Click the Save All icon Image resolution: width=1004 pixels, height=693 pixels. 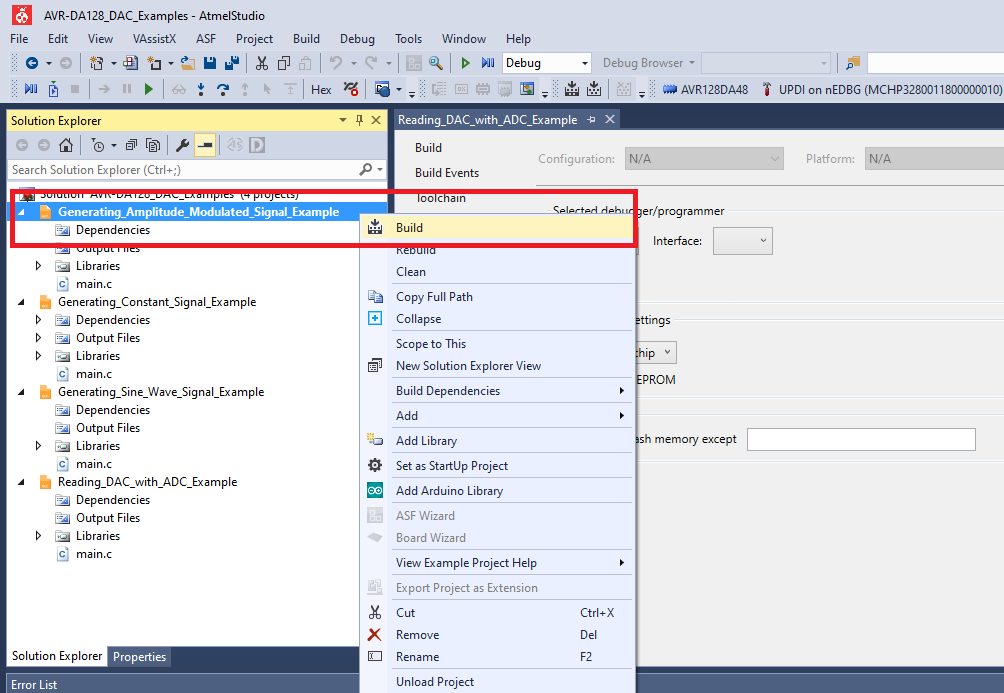(232, 63)
